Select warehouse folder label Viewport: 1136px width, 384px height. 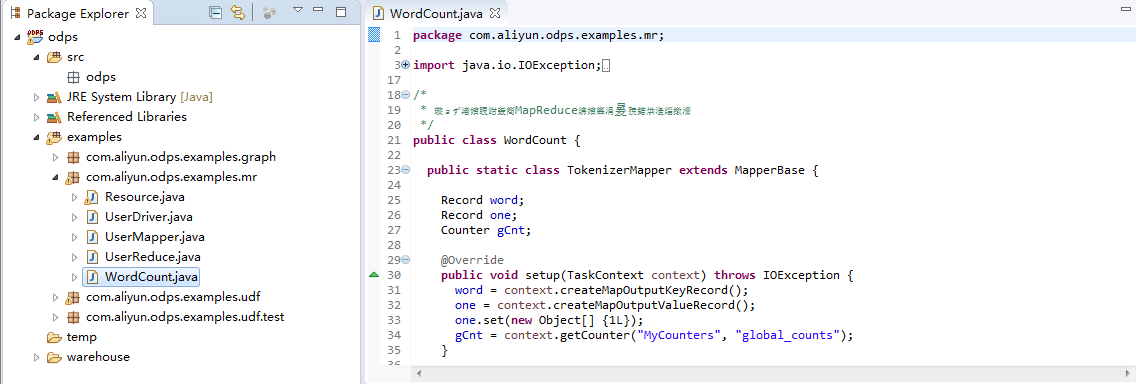(99, 357)
